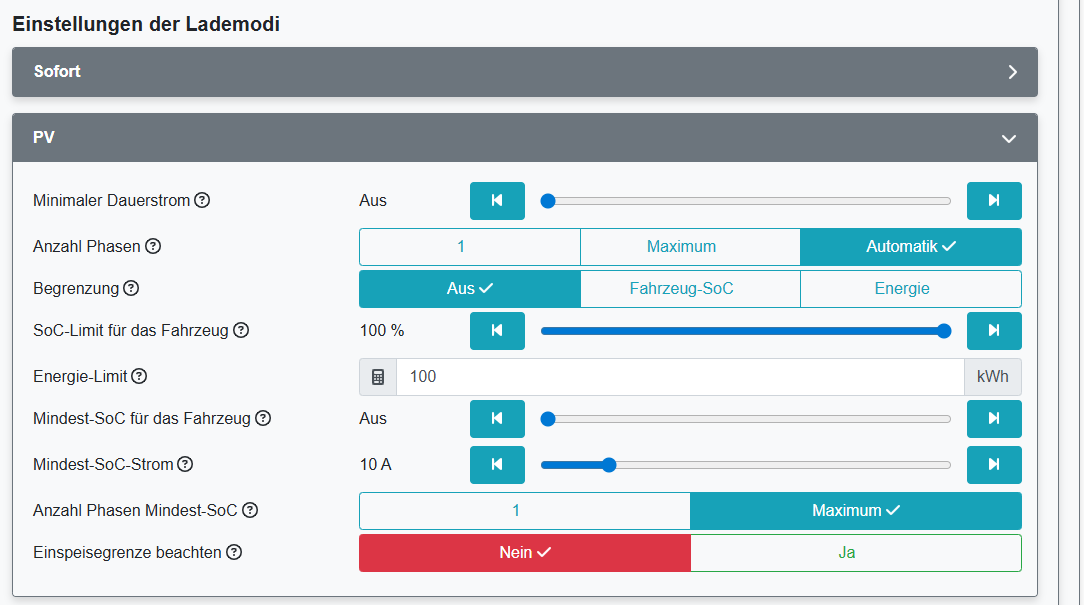The width and height of the screenshot is (1084, 605).
Task: Open help tooltip for Begrenzung
Action: coord(131,288)
